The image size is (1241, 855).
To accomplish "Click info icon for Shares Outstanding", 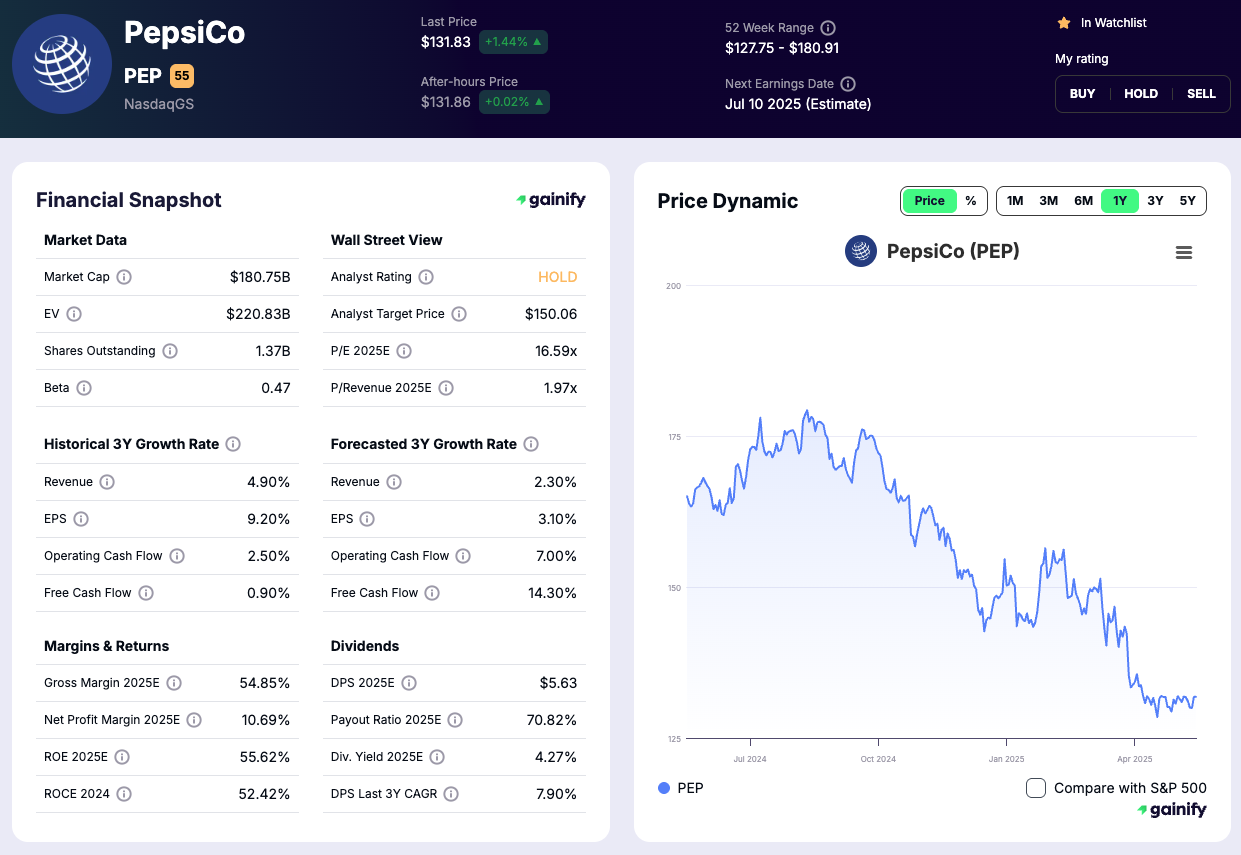I will [170, 351].
